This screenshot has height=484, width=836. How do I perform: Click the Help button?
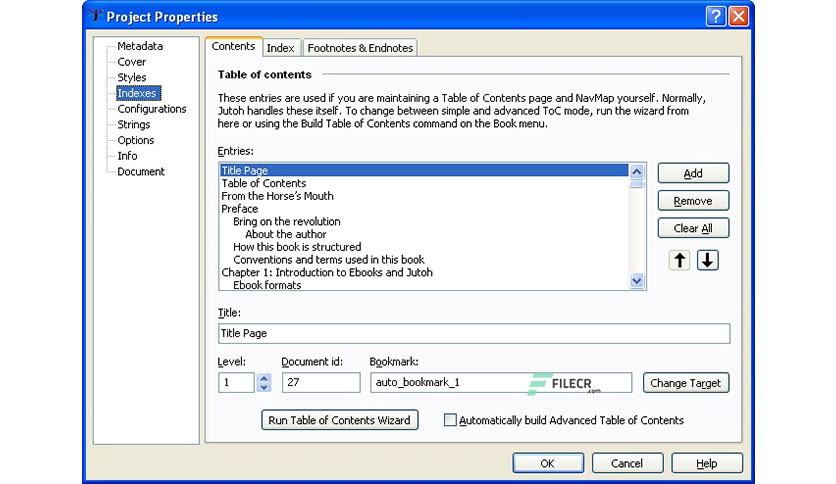click(707, 463)
